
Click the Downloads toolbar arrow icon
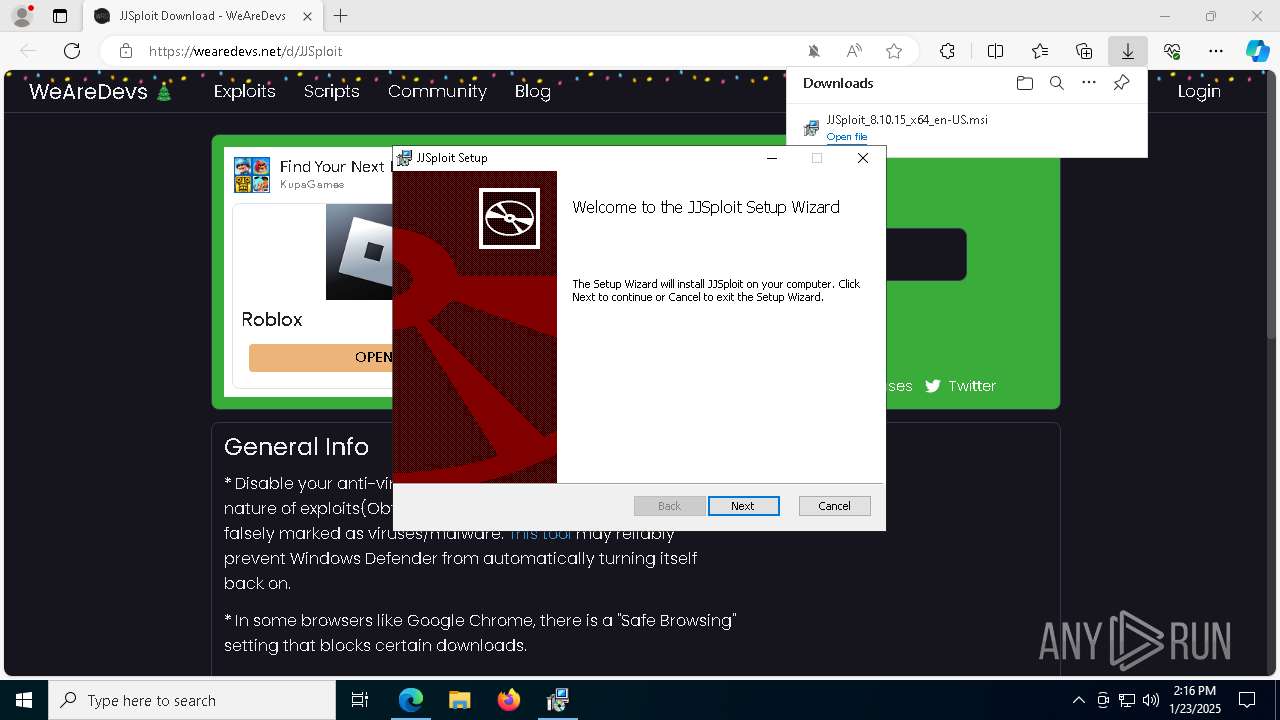[x=1127, y=51]
